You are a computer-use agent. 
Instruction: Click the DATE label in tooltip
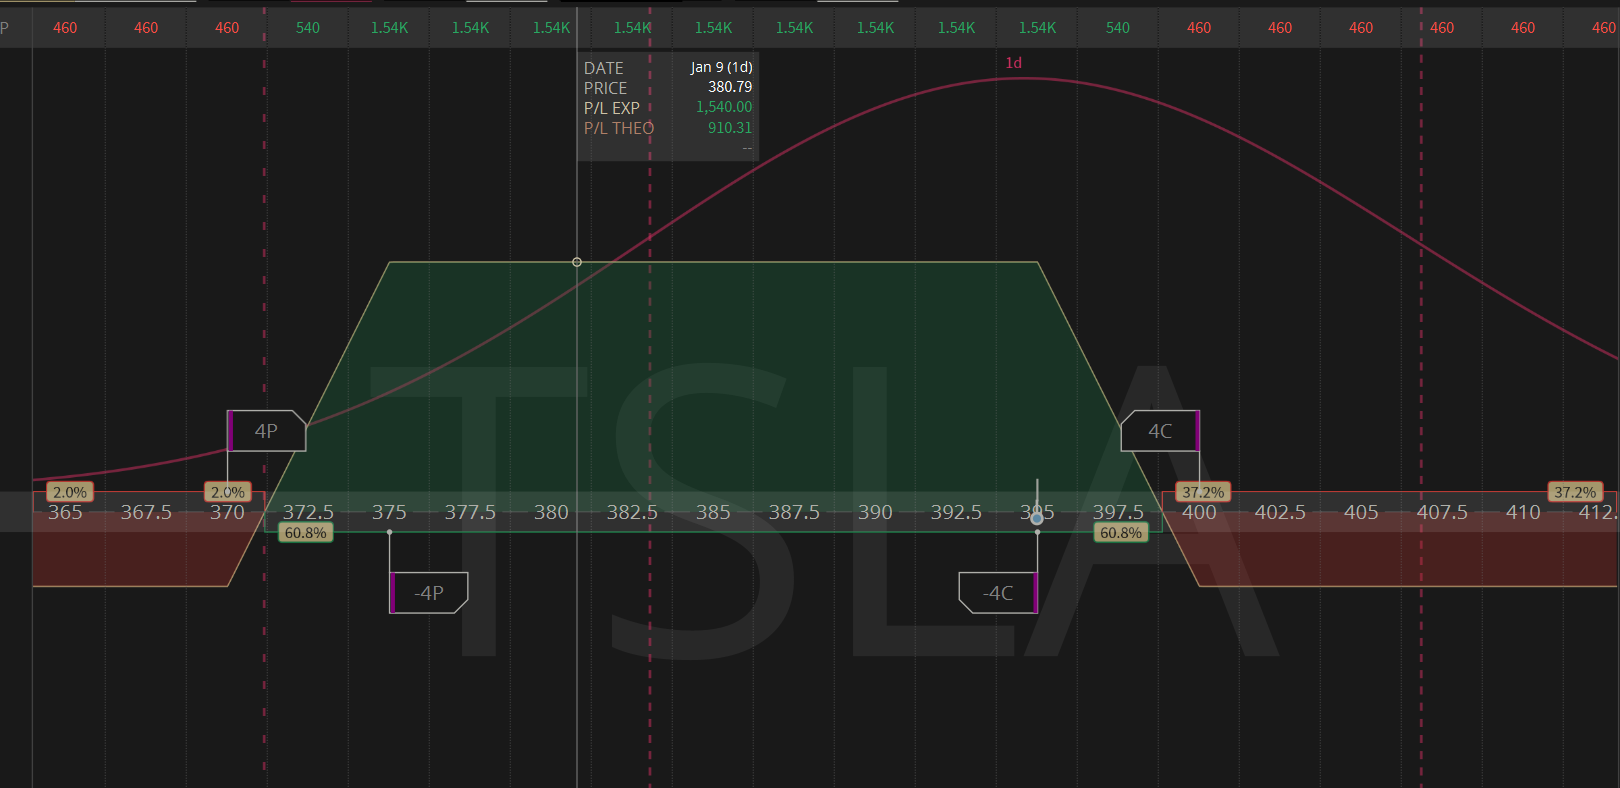pos(604,68)
